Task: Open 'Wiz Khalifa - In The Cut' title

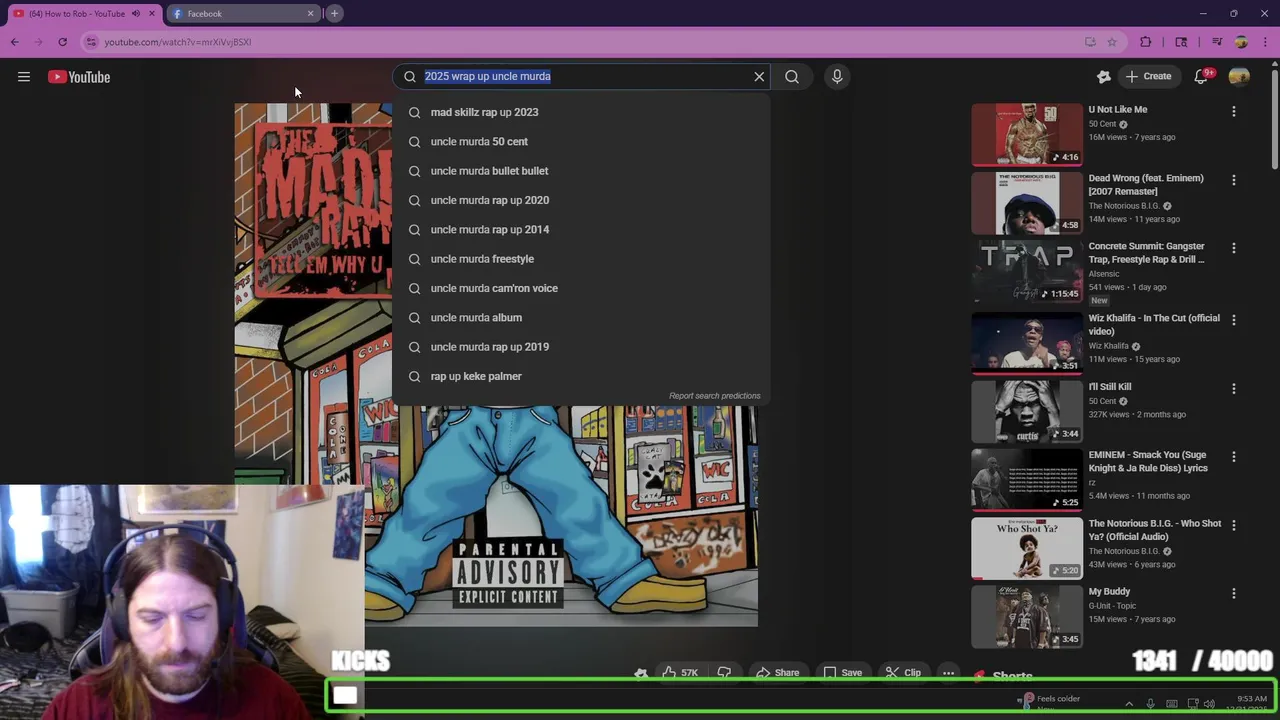Action: coord(1154,325)
